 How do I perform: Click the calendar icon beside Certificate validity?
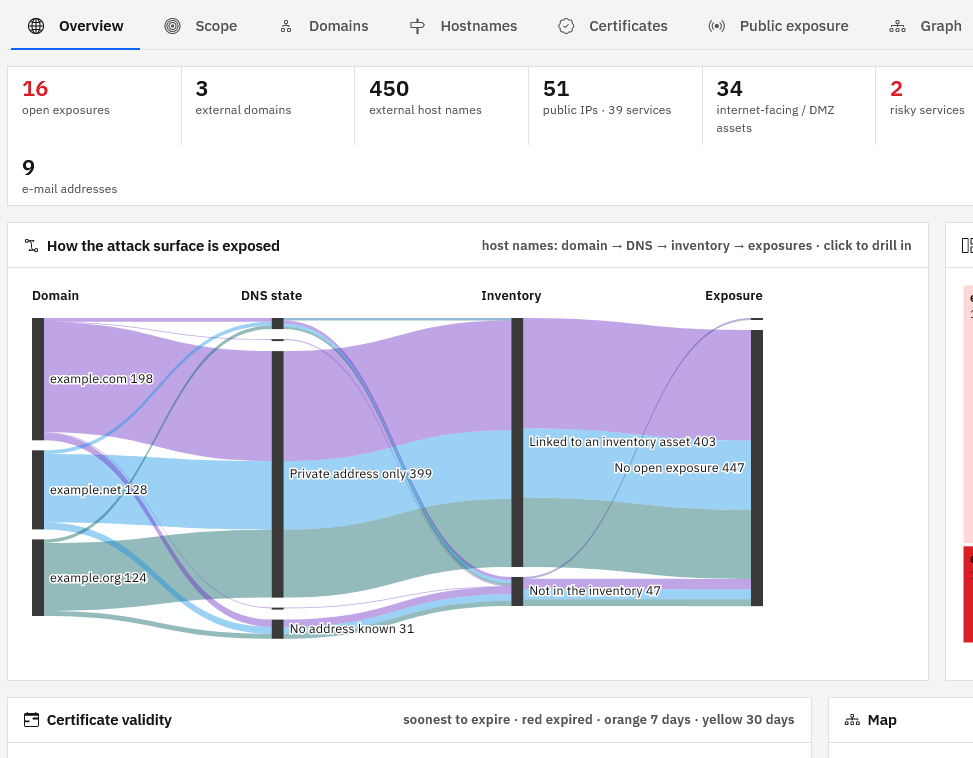click(x=31, y=720)
